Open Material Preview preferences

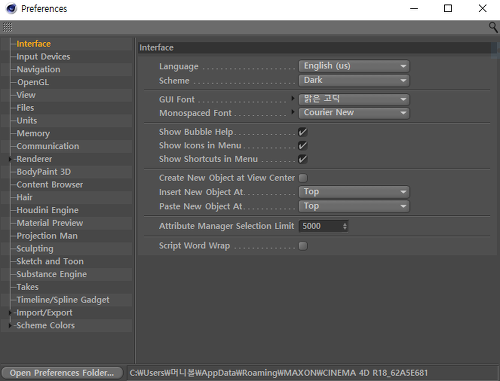(50, 223)
